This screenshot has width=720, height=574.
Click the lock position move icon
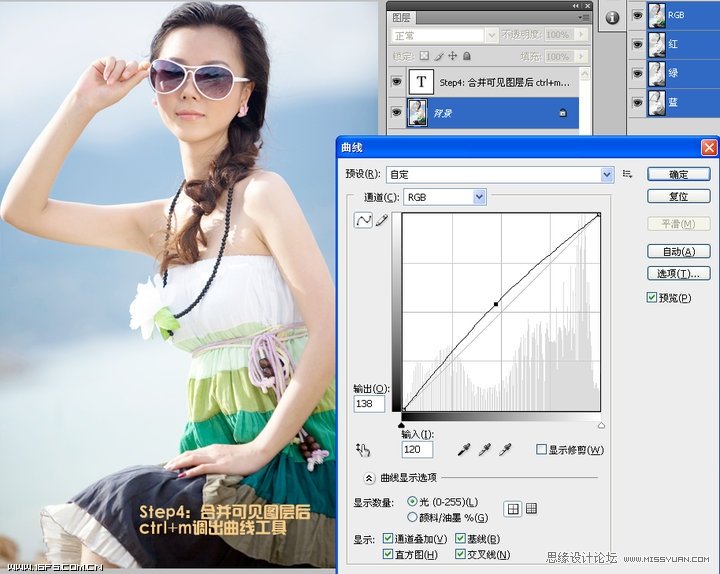point(453,56)
